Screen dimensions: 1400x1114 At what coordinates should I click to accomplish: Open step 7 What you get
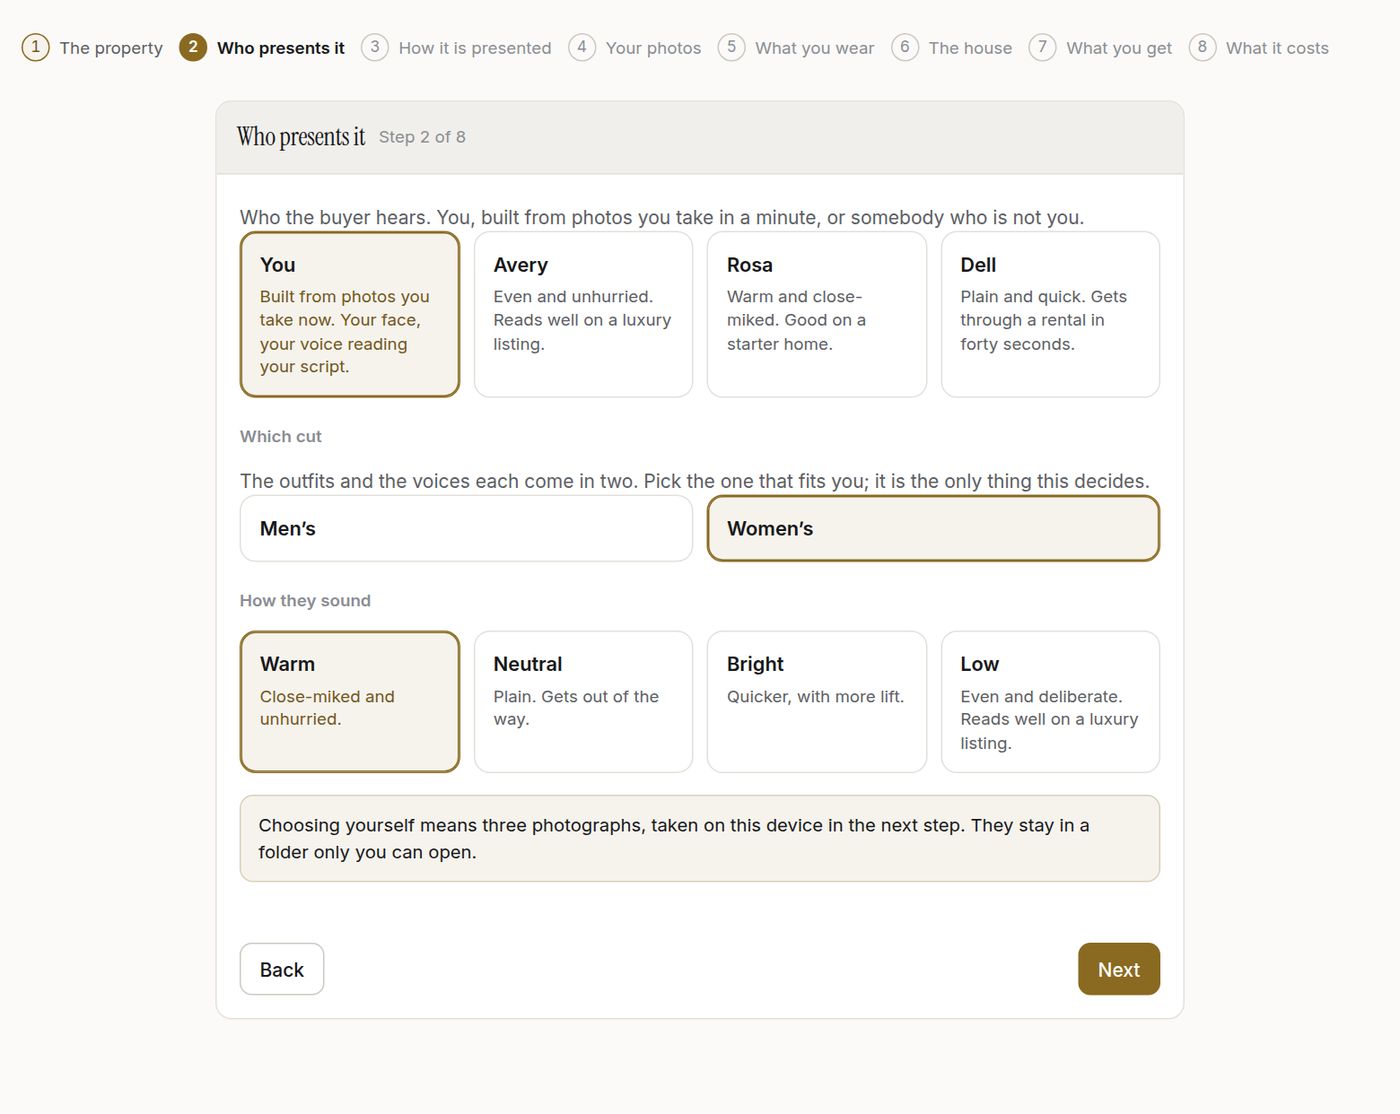click(1100, 48)
